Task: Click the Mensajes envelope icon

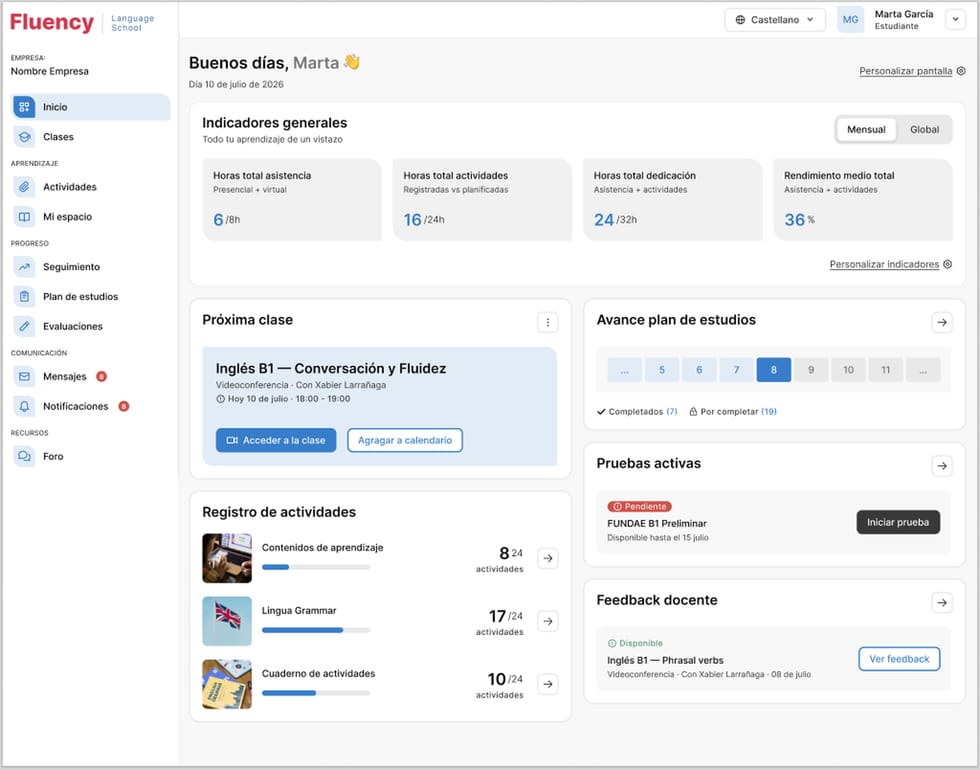Action: (24, 376)
